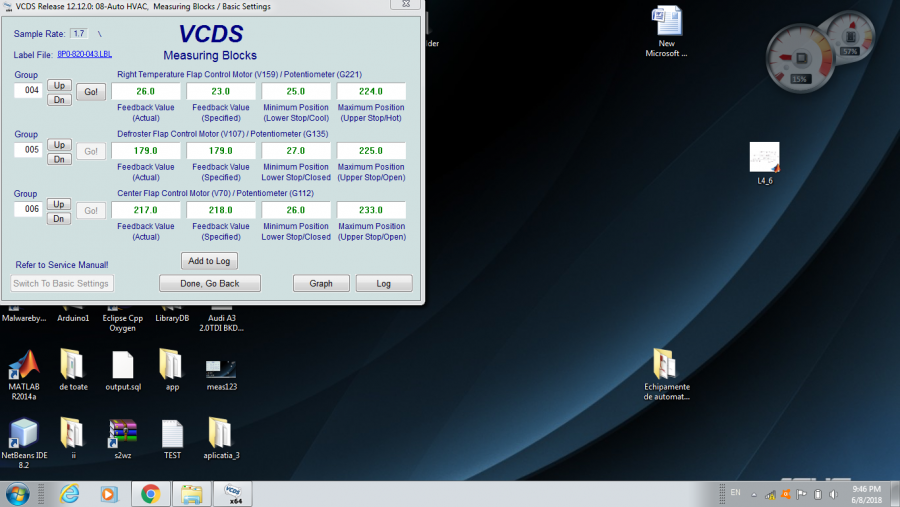Click the Done, Go Back button

pos(210,284)
